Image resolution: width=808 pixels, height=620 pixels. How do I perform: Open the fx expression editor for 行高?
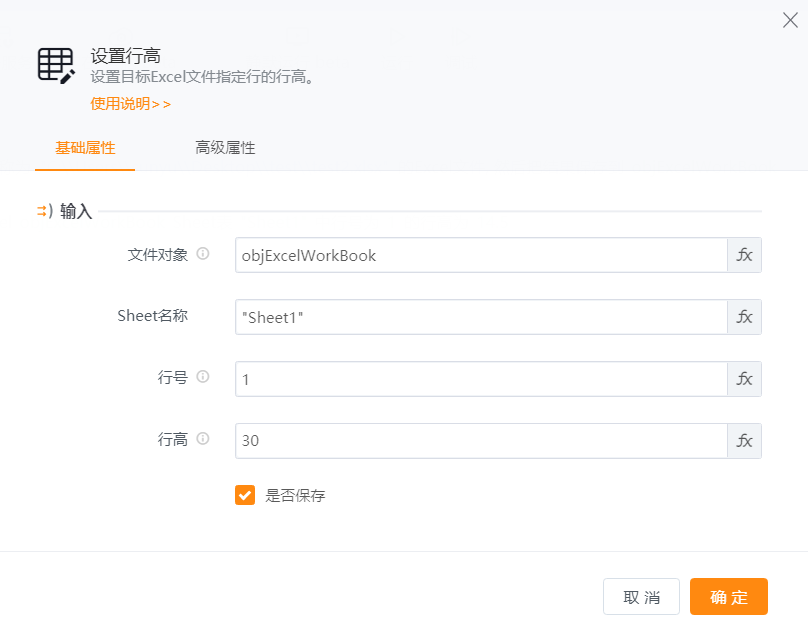coord(744,441)
